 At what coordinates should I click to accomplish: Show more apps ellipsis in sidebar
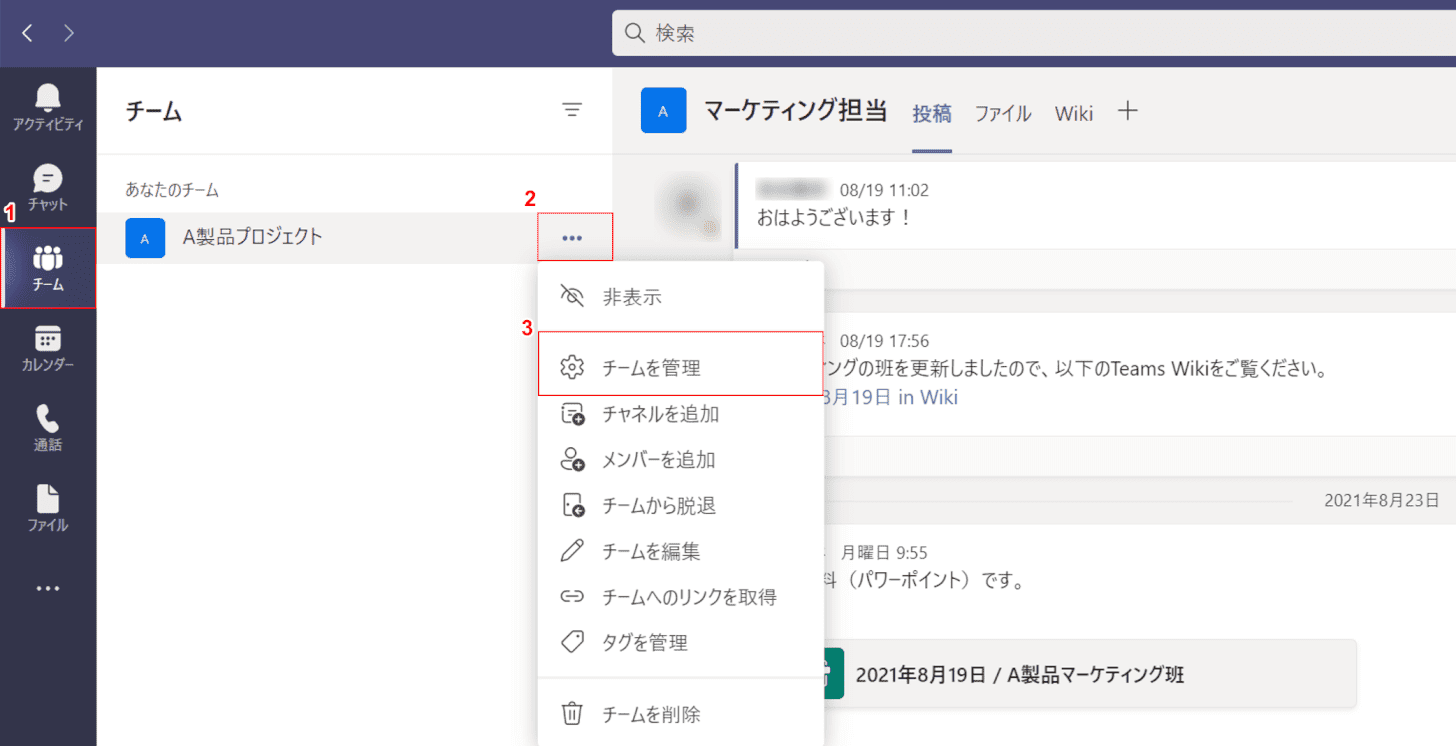pos(48,588)
